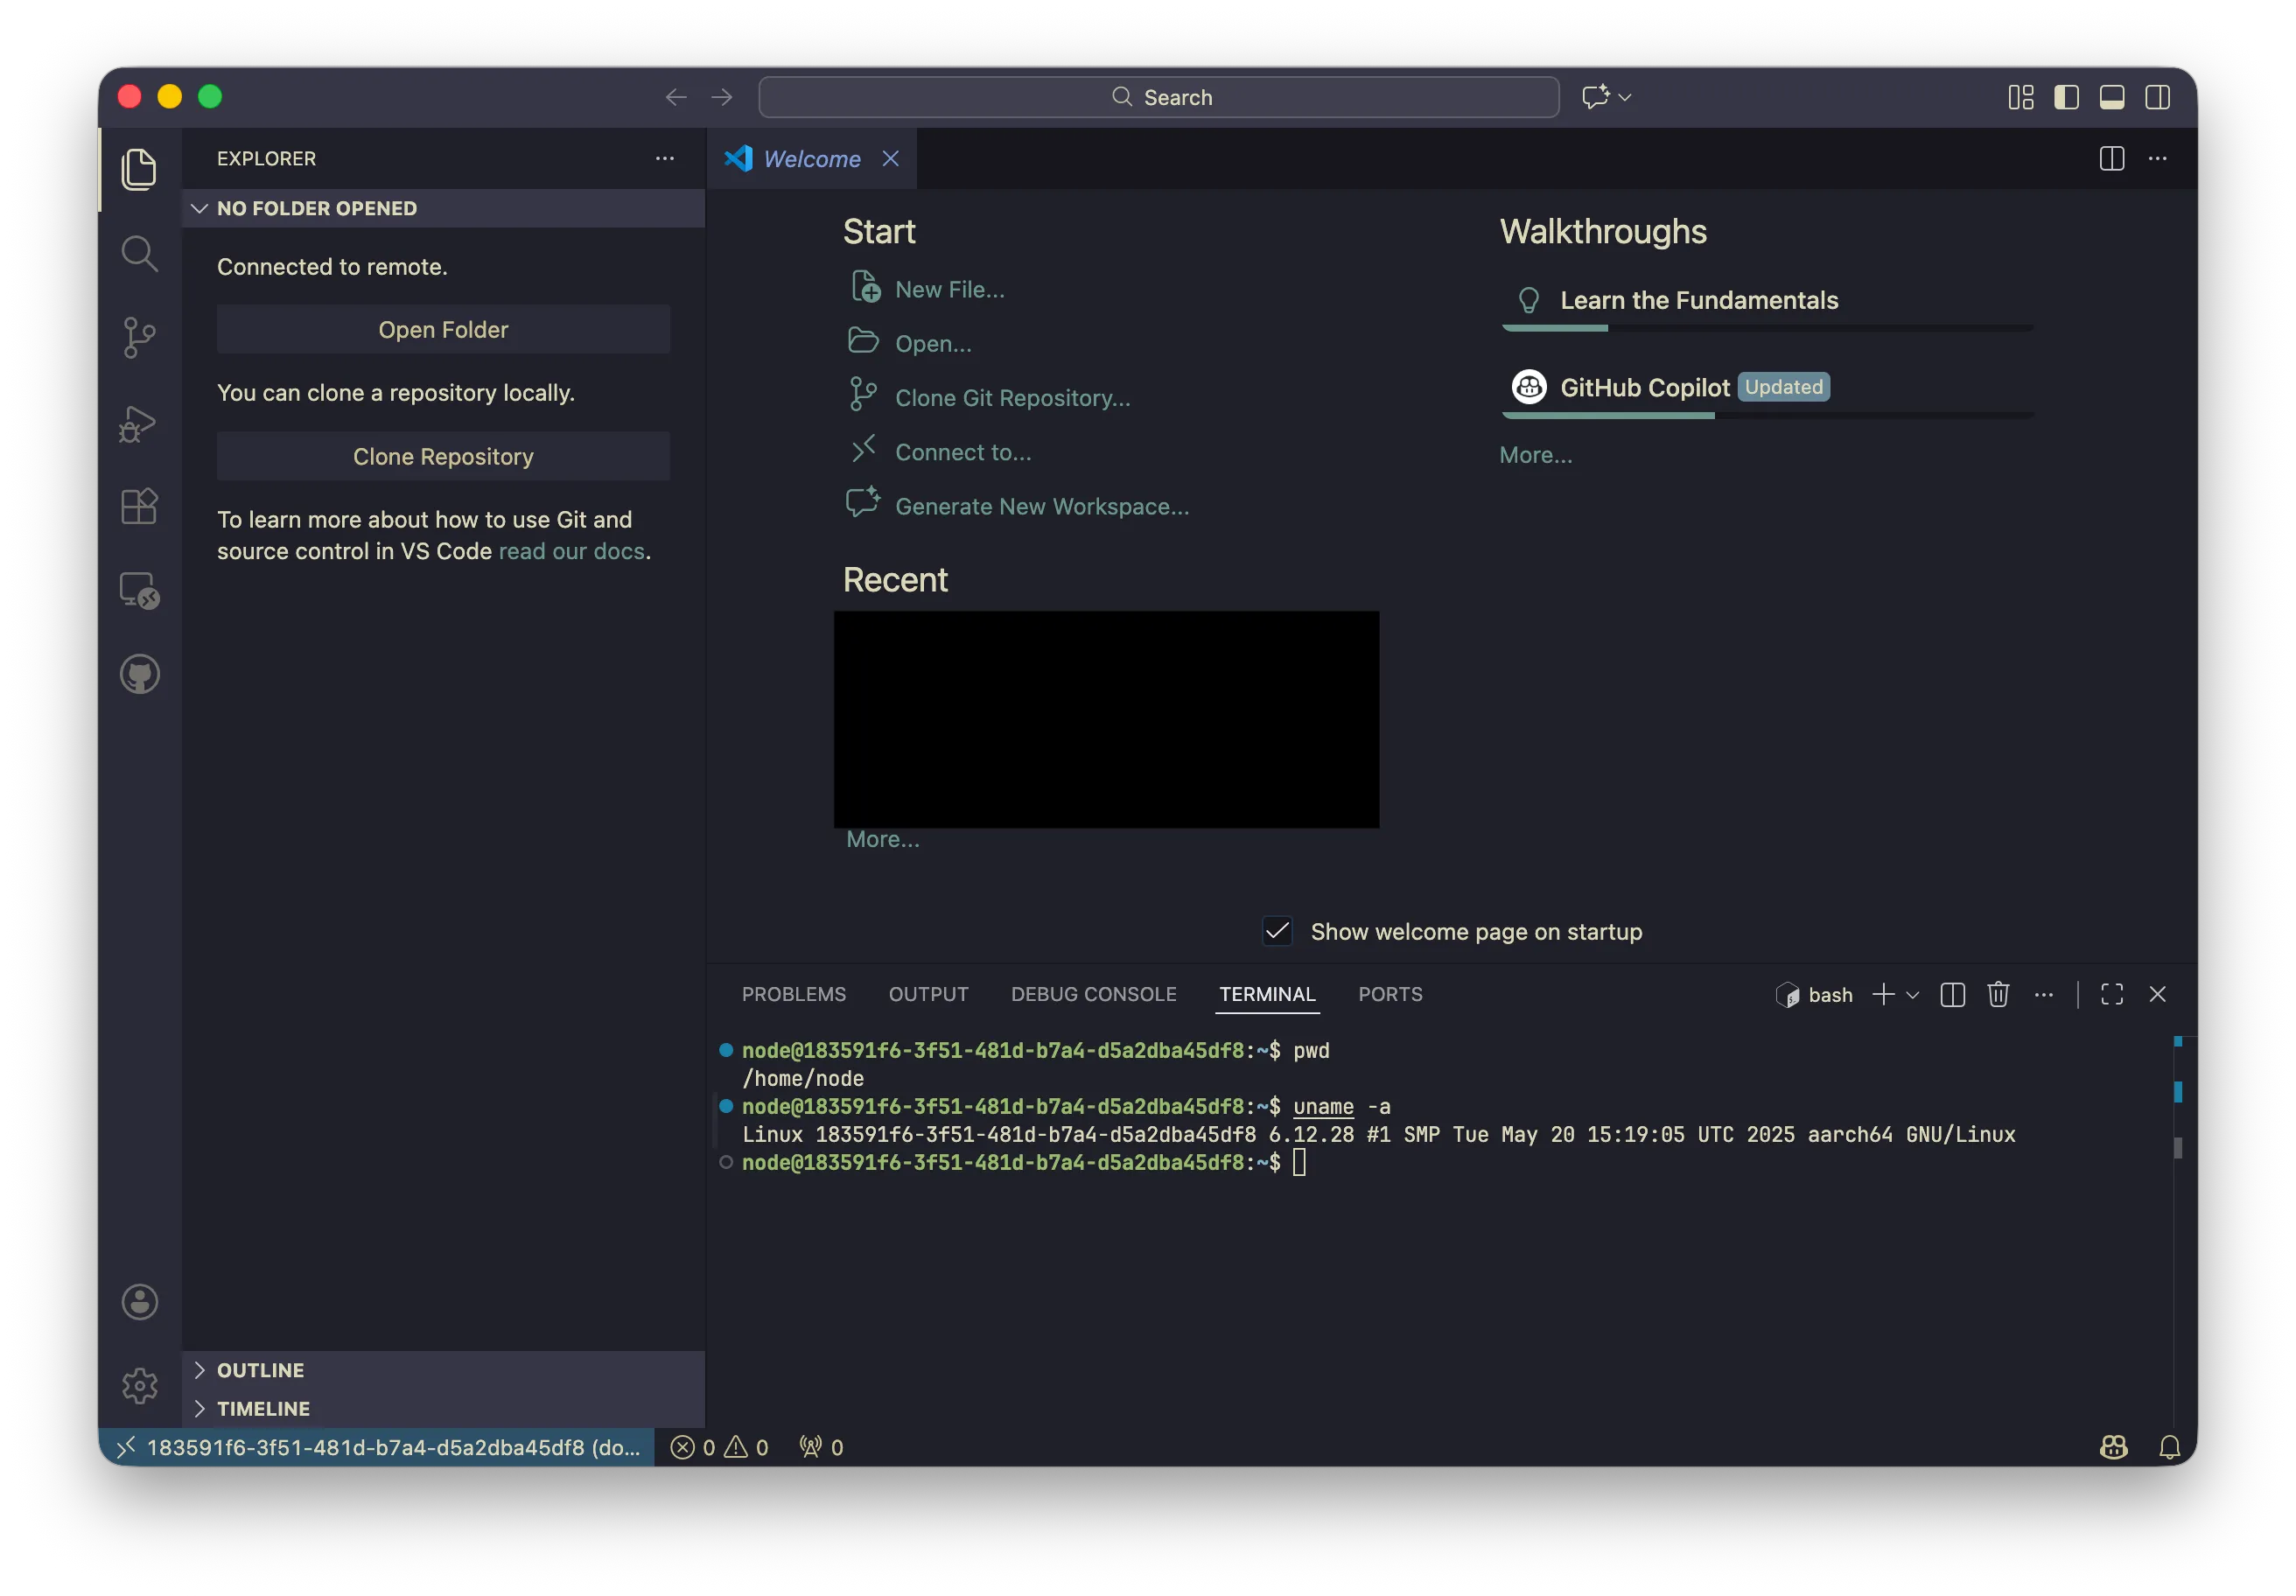Toggle the primary side bar visibility
Image resolution: width=2296 pixels, height=1596 pixels.
click(x=2066, y=97)
